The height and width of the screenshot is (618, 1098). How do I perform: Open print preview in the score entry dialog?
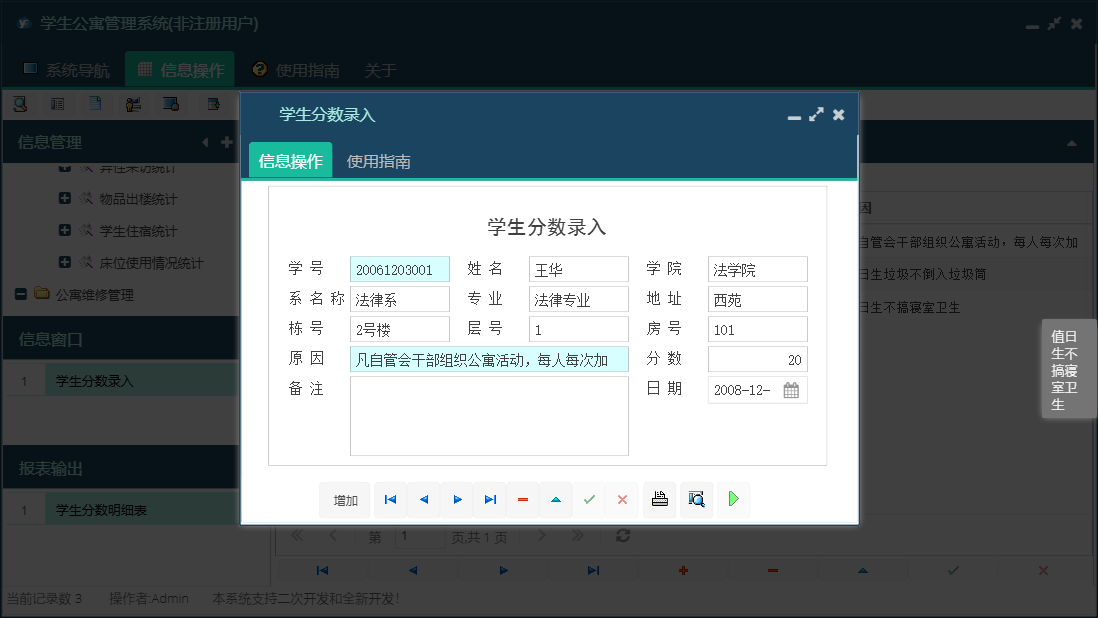tap(696, 499)
